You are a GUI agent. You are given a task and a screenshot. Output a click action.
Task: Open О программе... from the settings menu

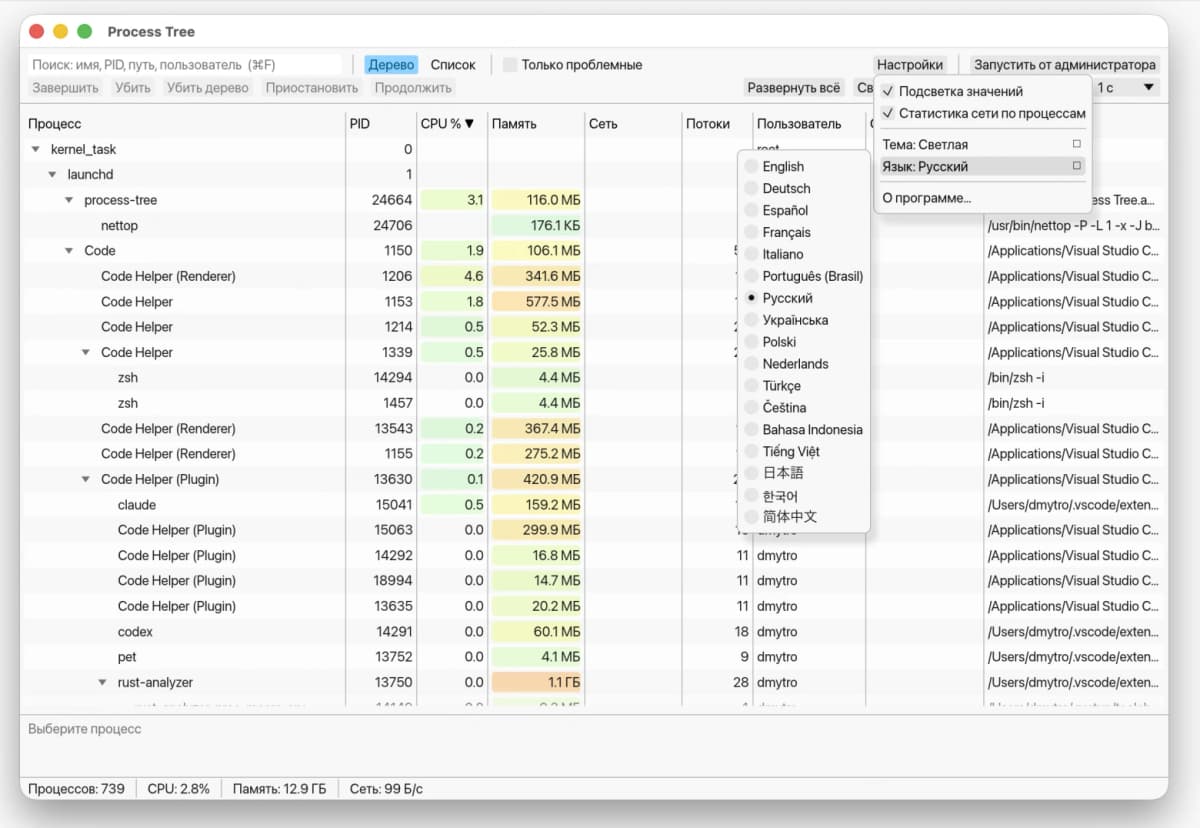927,198
